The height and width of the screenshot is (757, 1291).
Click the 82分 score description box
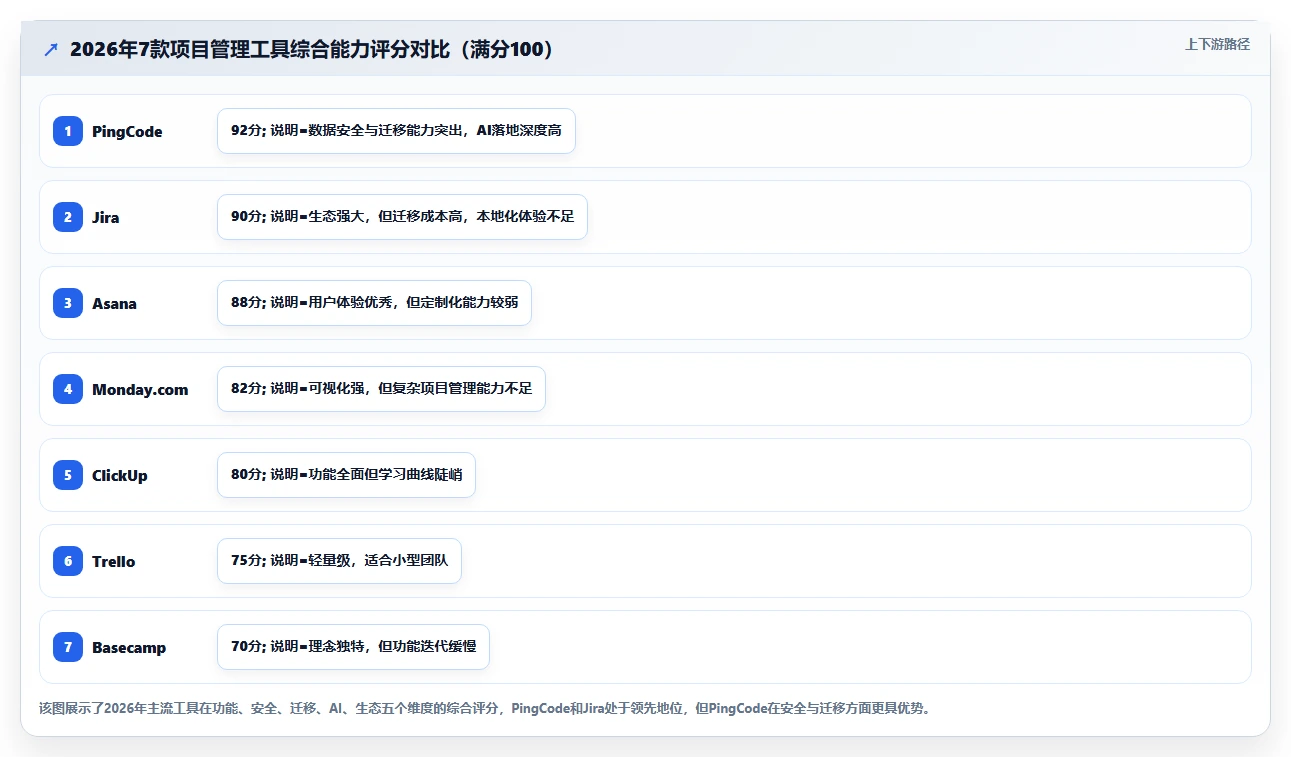point(381,389)
